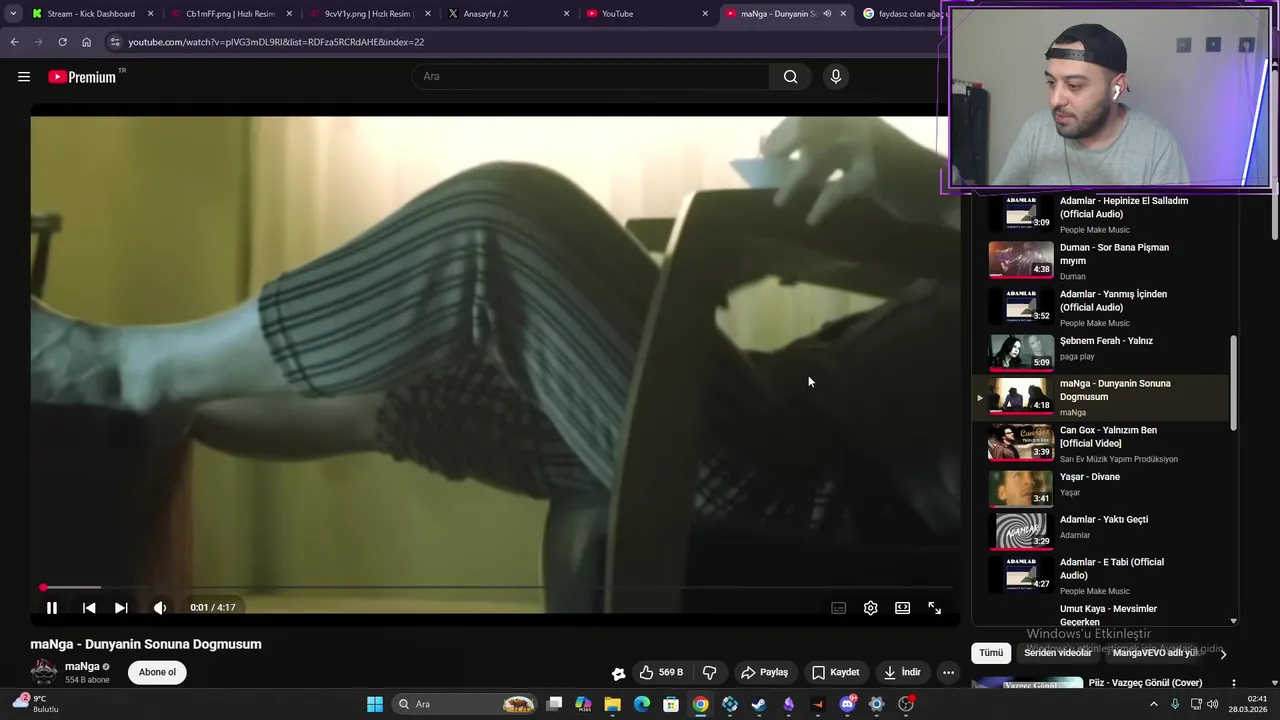Mute the maNga tab audio icon

coord(827,14)
